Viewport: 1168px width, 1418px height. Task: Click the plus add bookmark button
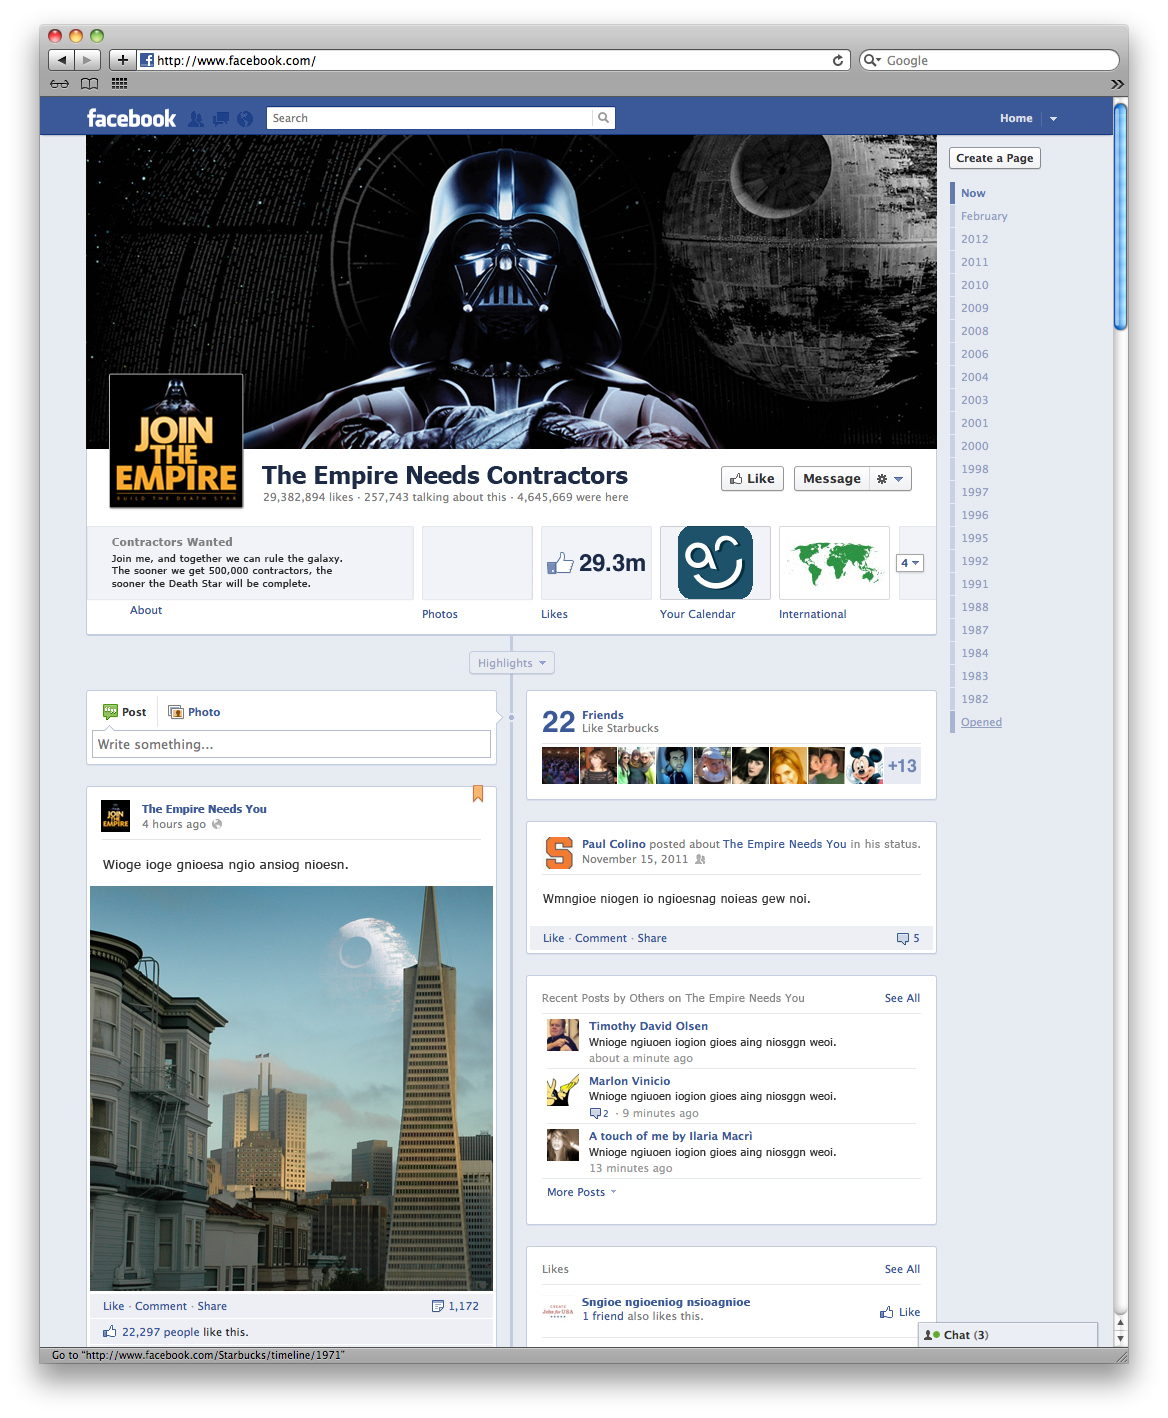click(x=123, y=60)
